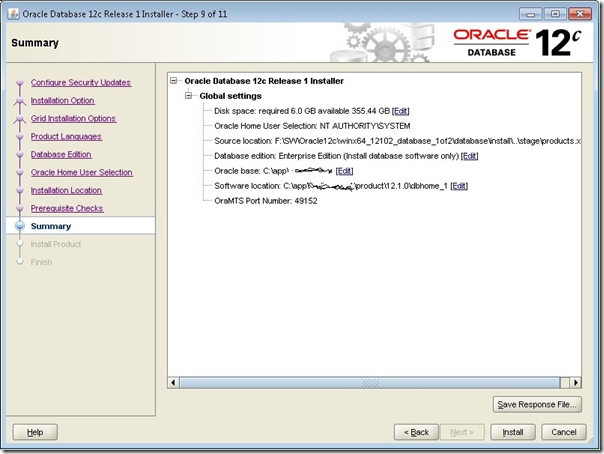Open Help for the installer
Viewport: 604px width, 454px height.
coord(35,432)
